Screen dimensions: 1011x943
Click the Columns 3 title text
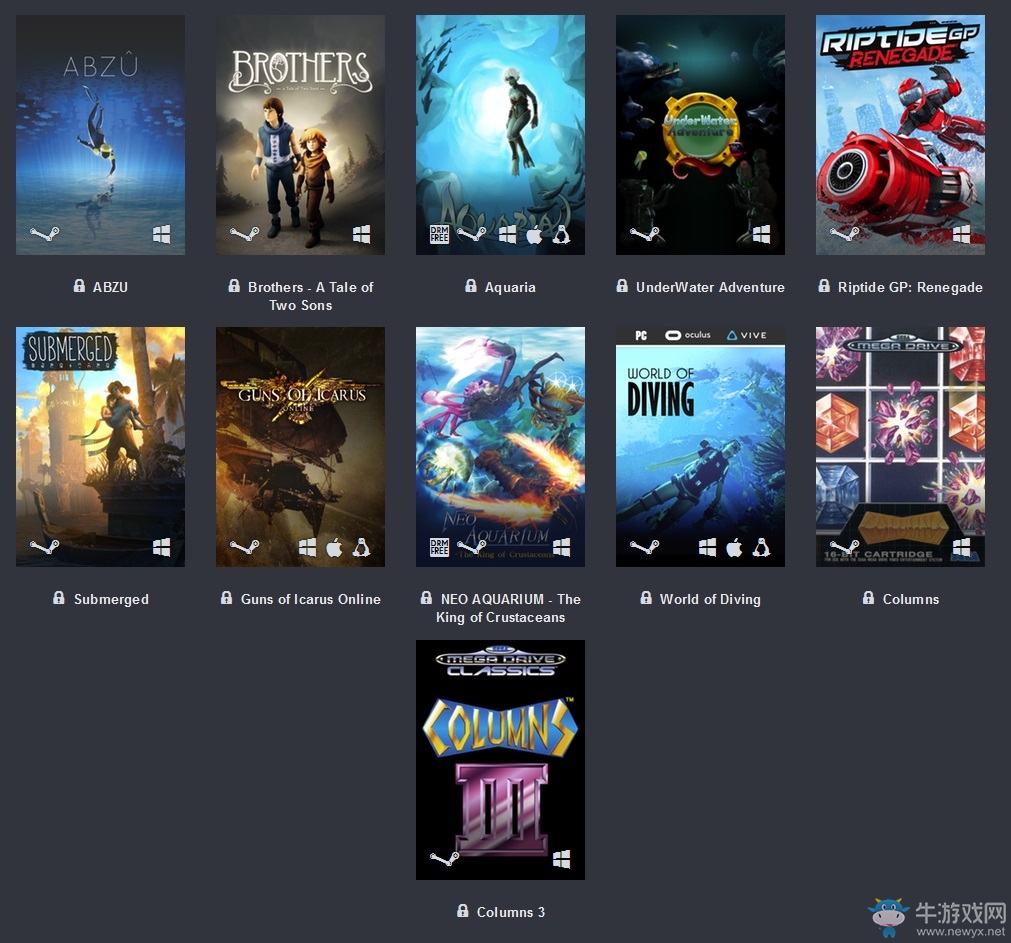tap(511, 912)
